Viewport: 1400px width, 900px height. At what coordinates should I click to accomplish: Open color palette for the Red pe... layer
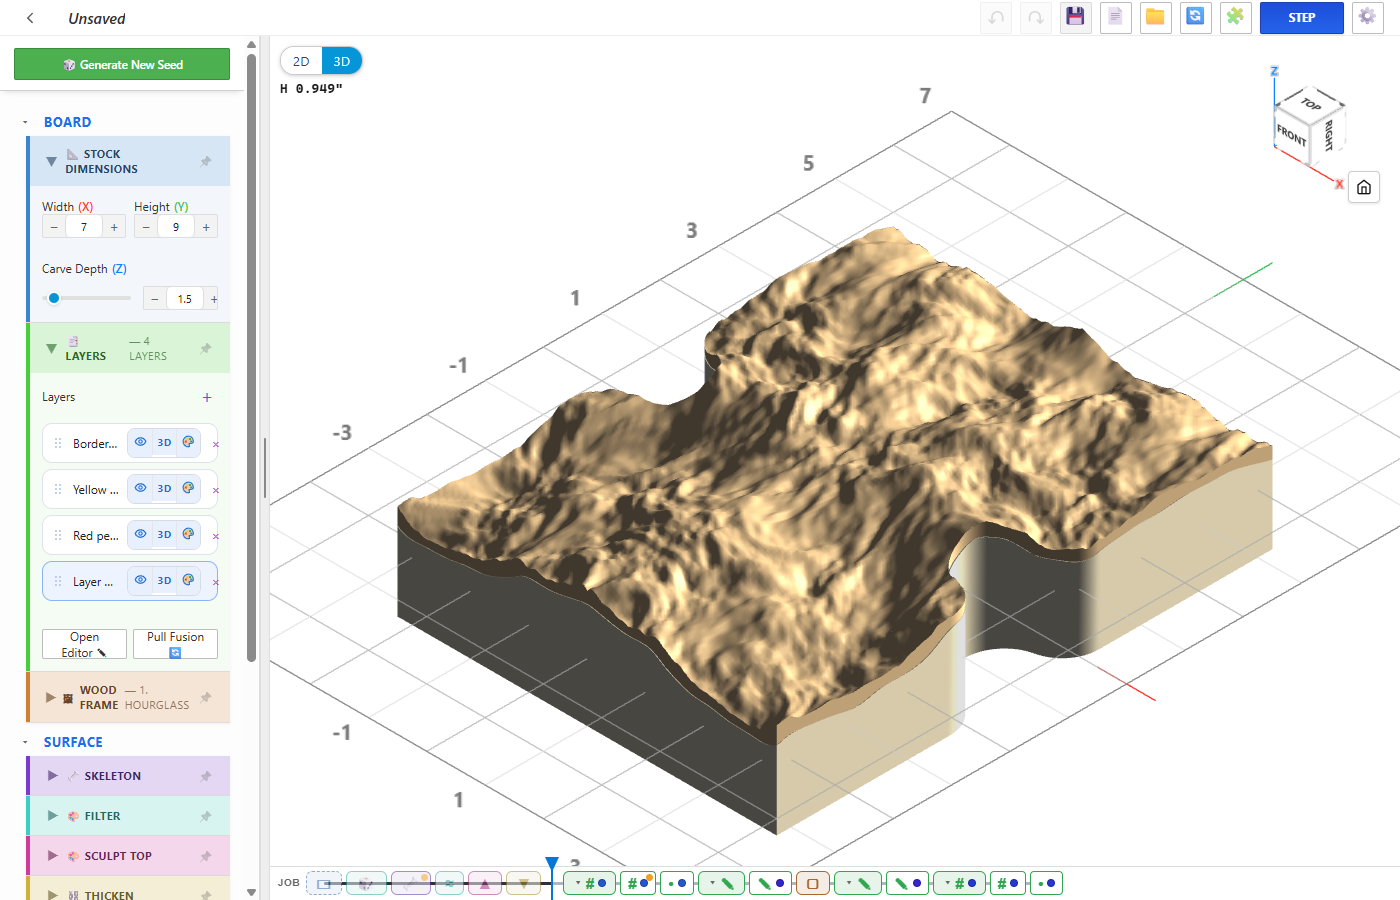tap(188, 534)
